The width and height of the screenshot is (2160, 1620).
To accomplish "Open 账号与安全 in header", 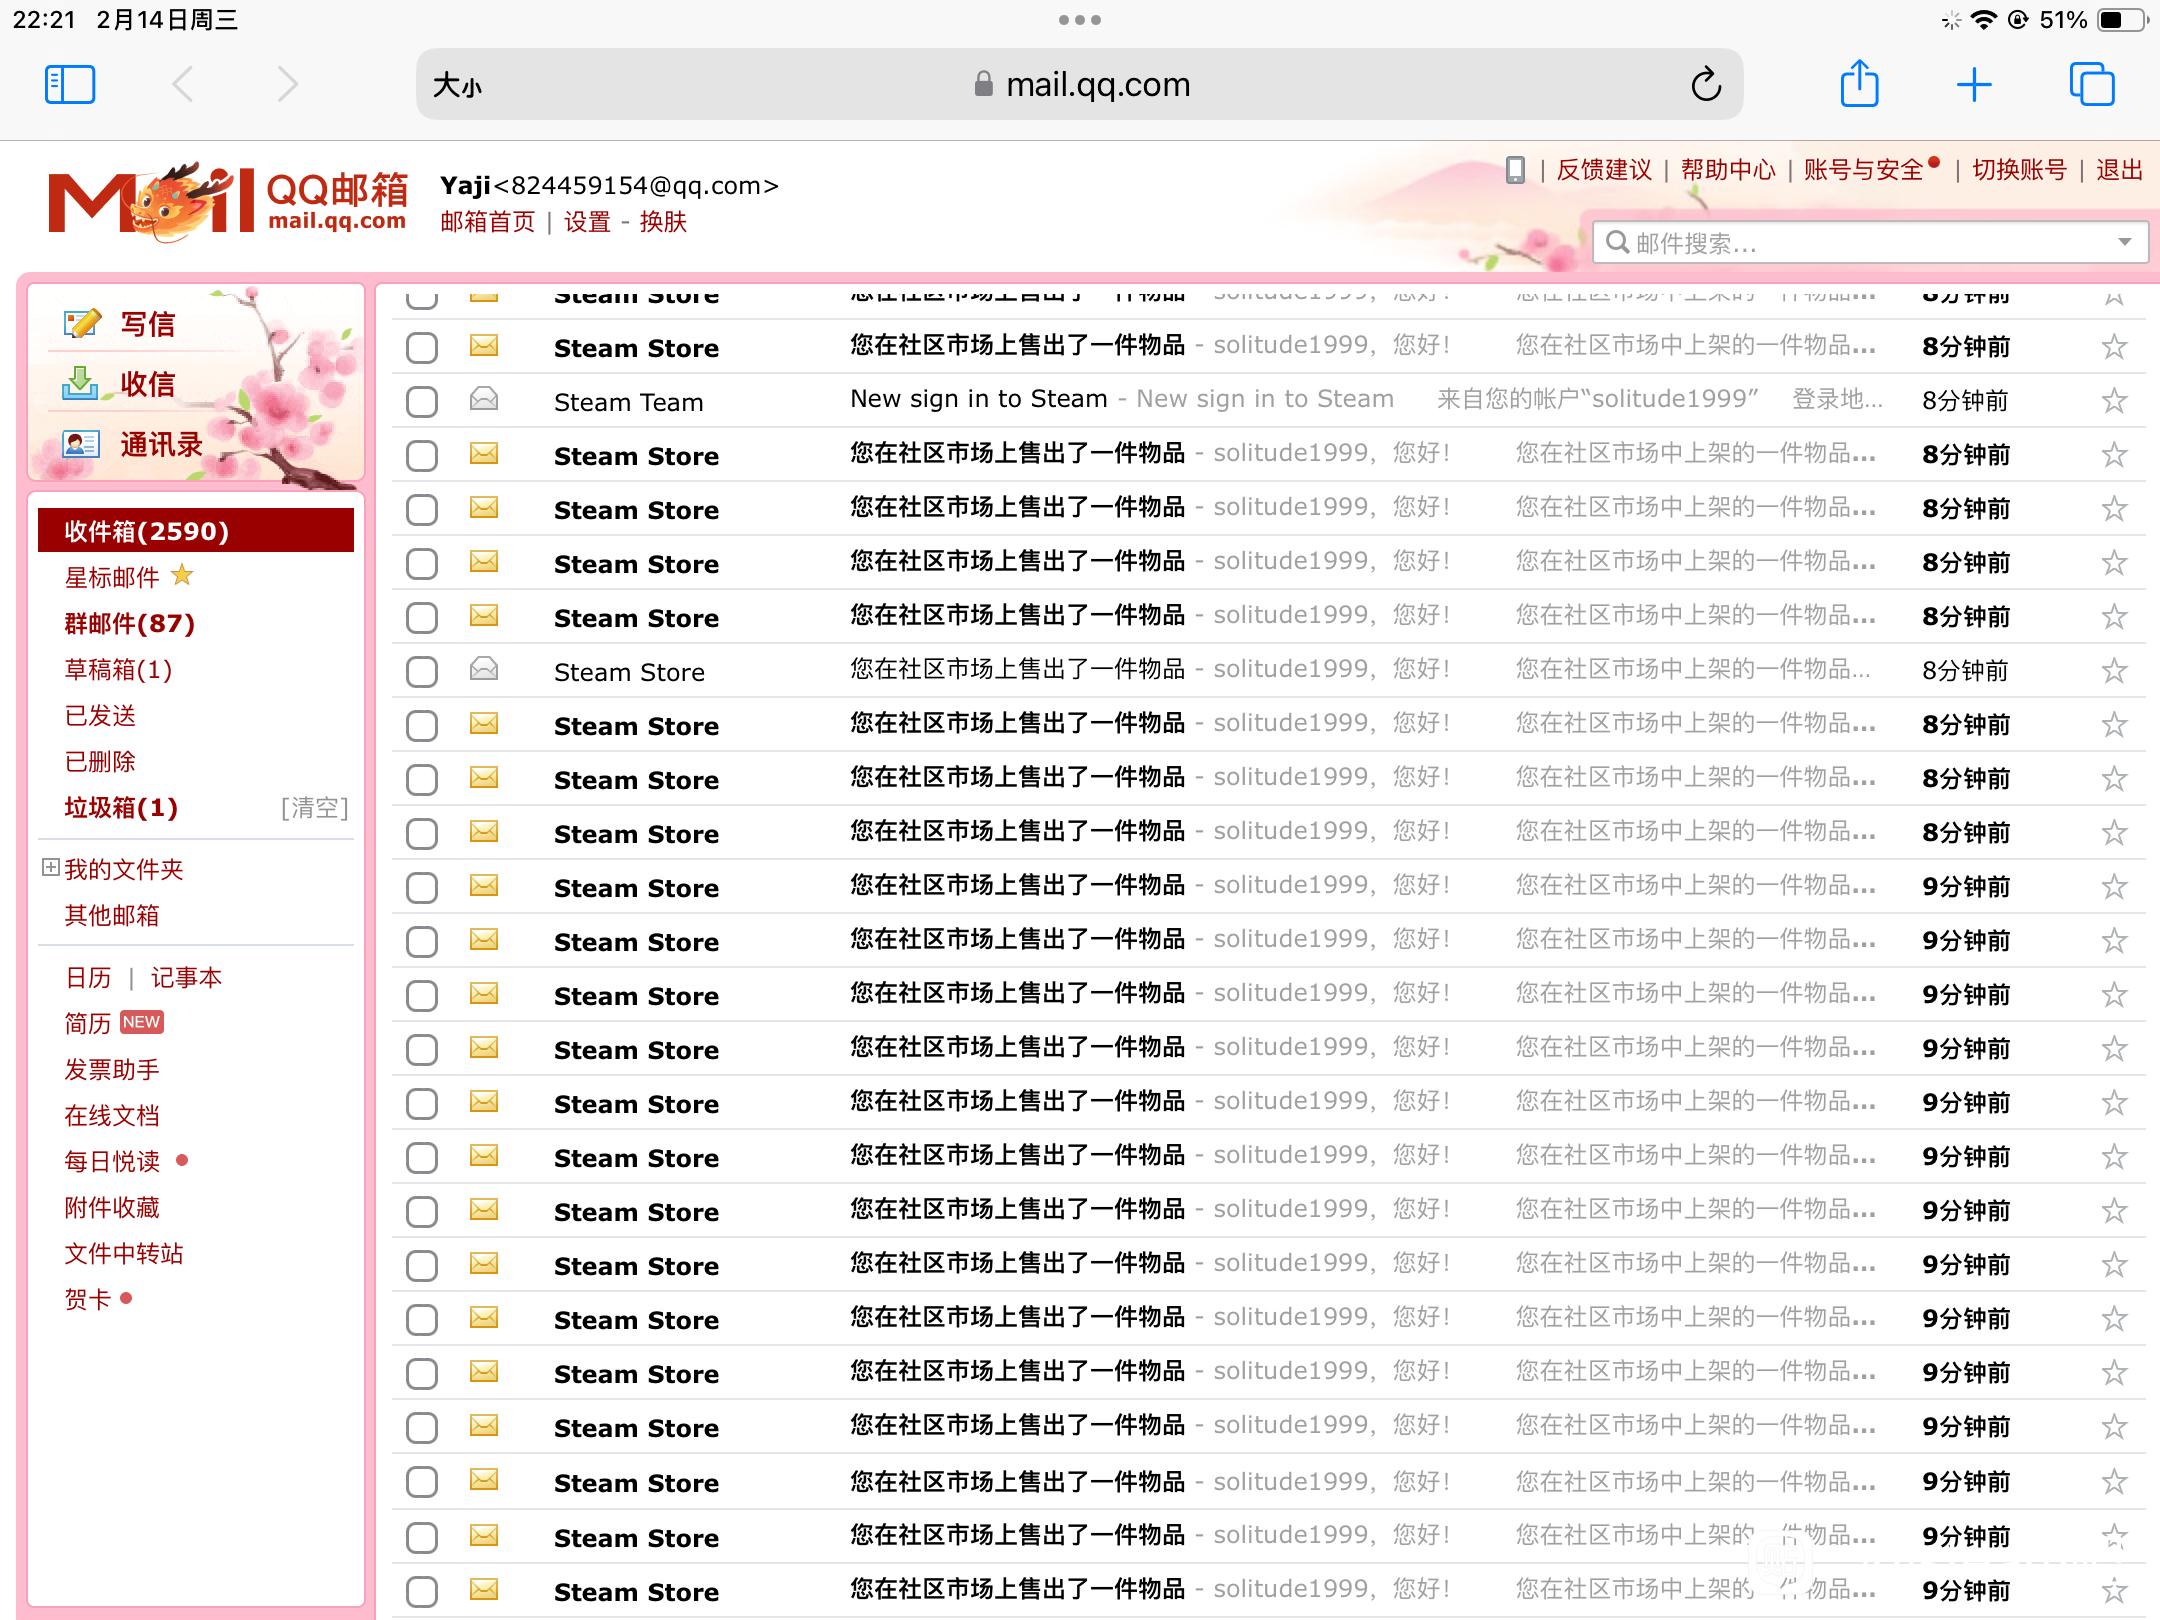I will pos(1864,170).
